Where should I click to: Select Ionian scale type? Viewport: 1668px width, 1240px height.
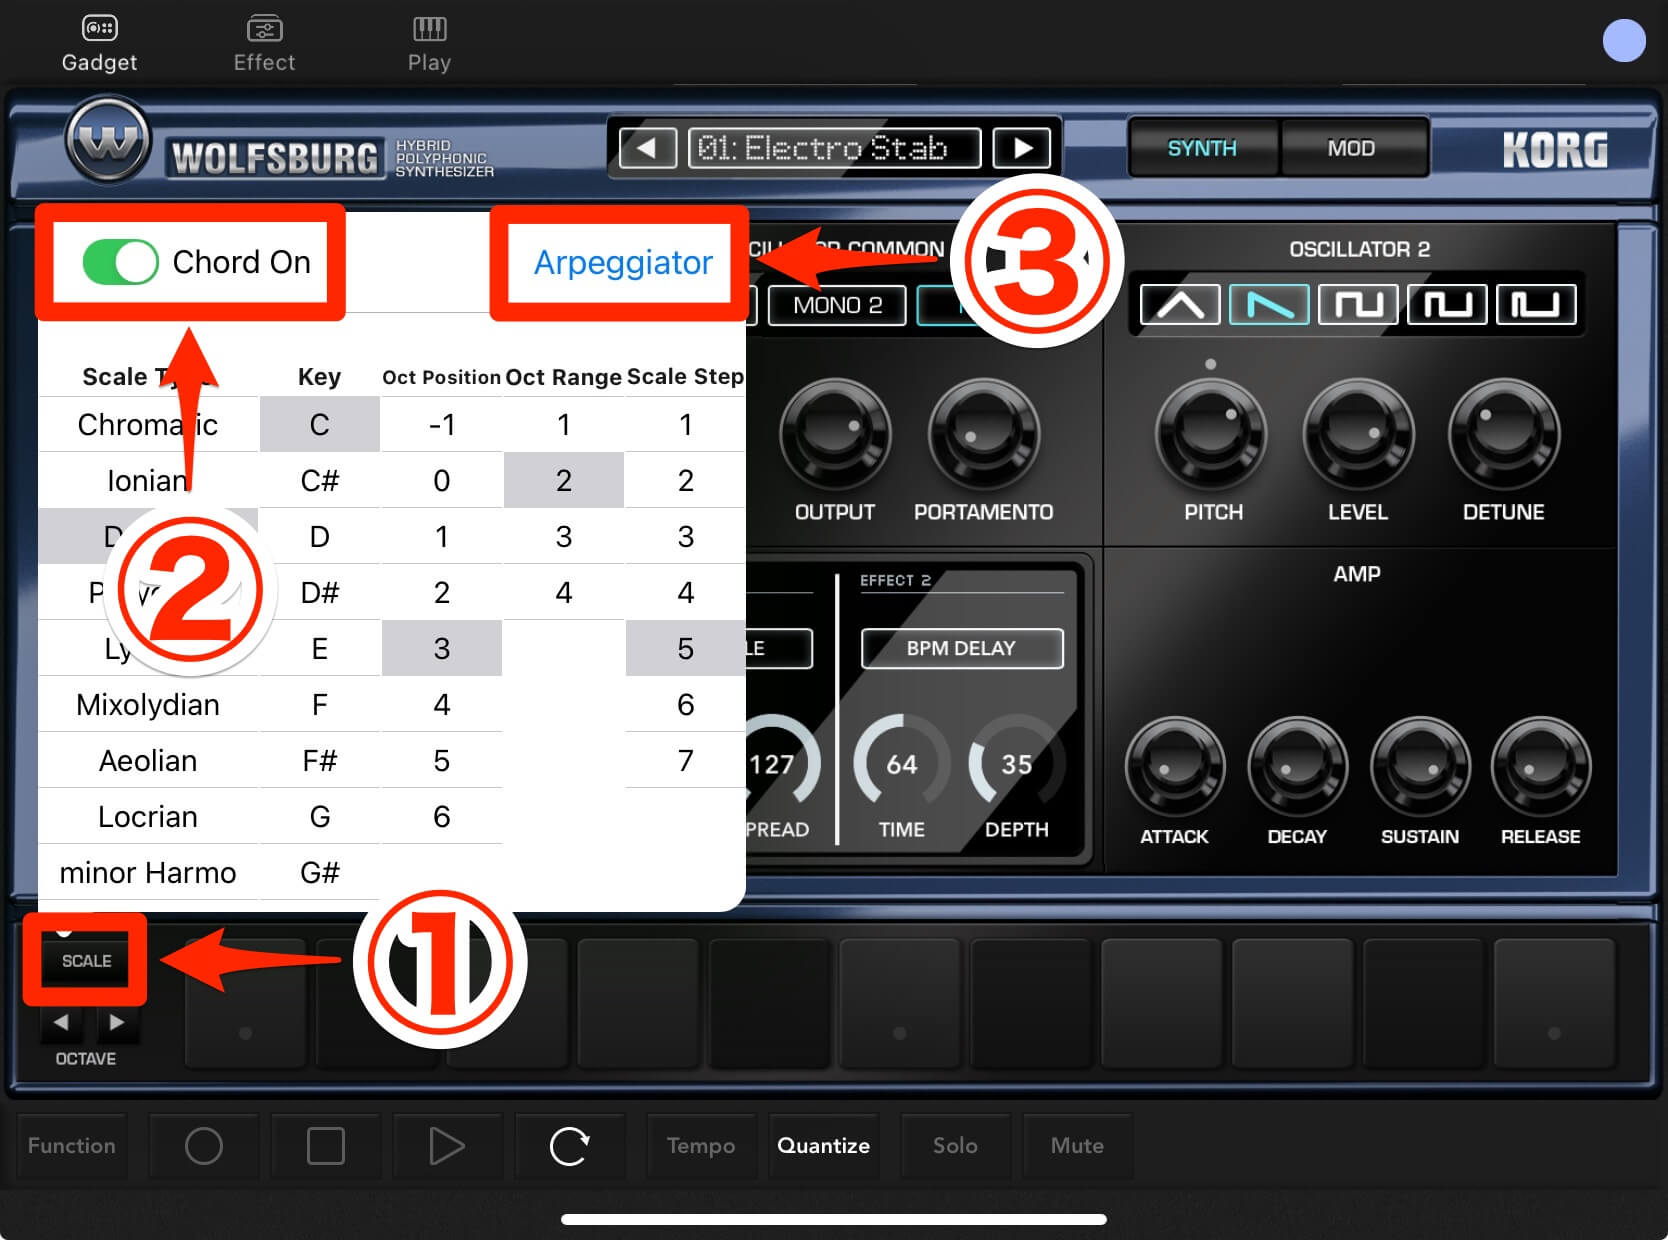tap(148, 480)
